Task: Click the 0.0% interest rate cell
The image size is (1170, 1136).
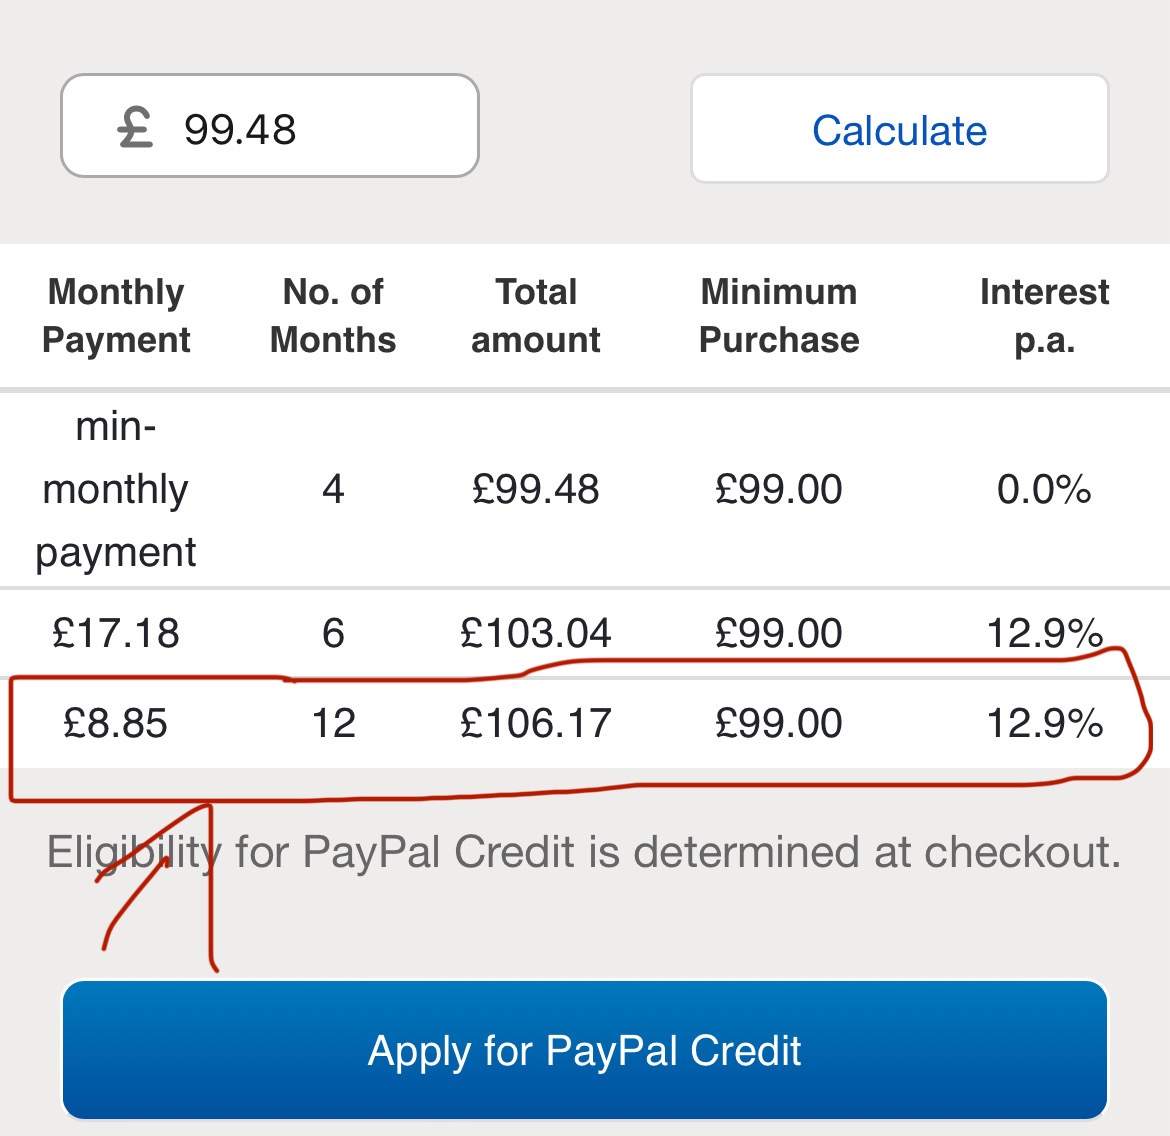Action: coord(1044,490)
